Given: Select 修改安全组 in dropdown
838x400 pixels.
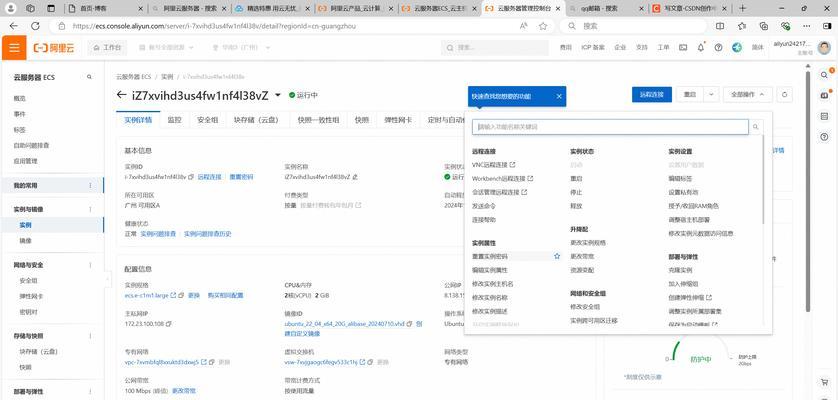Looking at the screenshot, I should pos(585,307).
